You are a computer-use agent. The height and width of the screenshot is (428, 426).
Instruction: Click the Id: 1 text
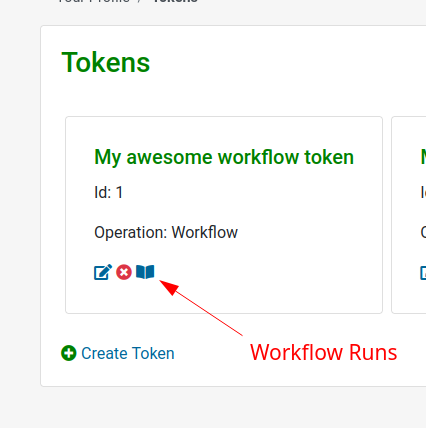coord(109,192)
